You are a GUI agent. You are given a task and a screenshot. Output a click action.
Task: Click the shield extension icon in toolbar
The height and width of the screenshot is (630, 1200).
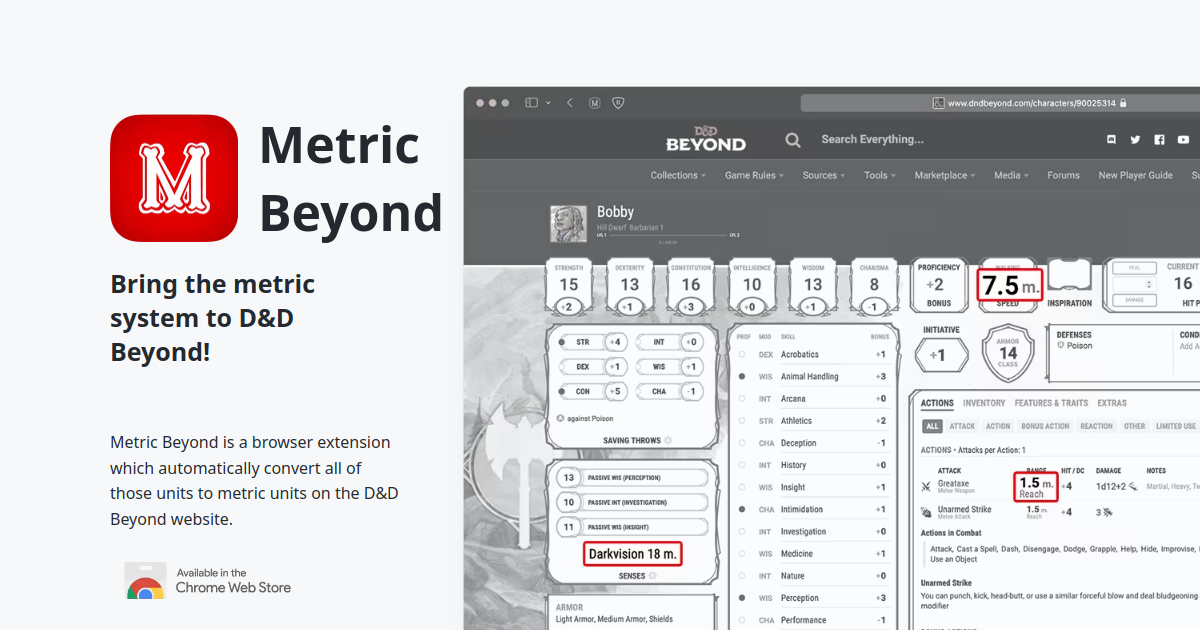619,102
